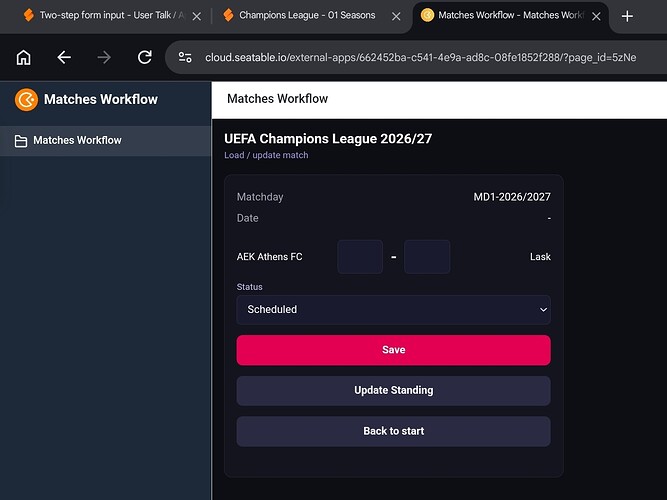
Task: Click the Update Standing button
Action: [x=393, y=391]
